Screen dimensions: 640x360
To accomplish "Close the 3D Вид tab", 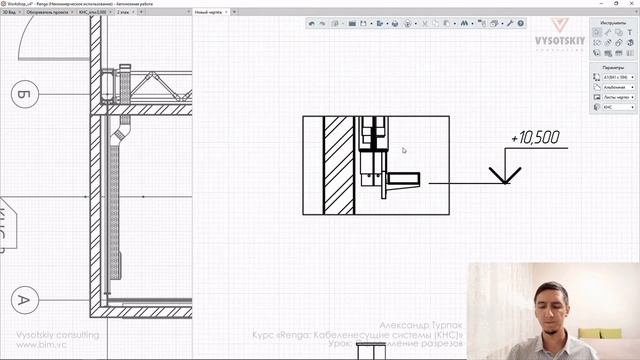I will point(20,12).
